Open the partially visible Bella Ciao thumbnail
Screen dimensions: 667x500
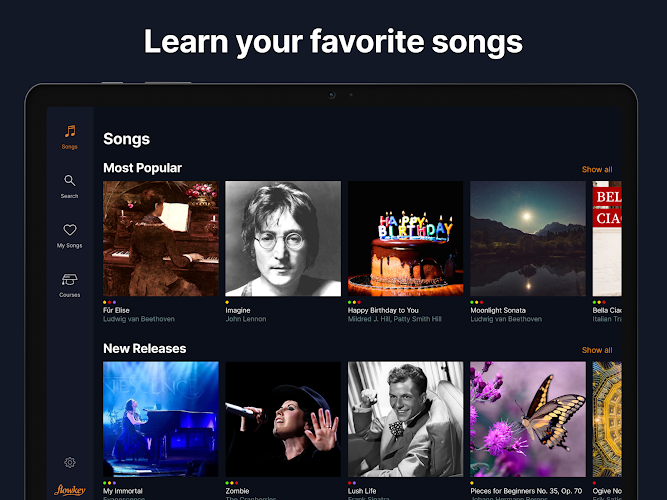(x=607, y=238)
